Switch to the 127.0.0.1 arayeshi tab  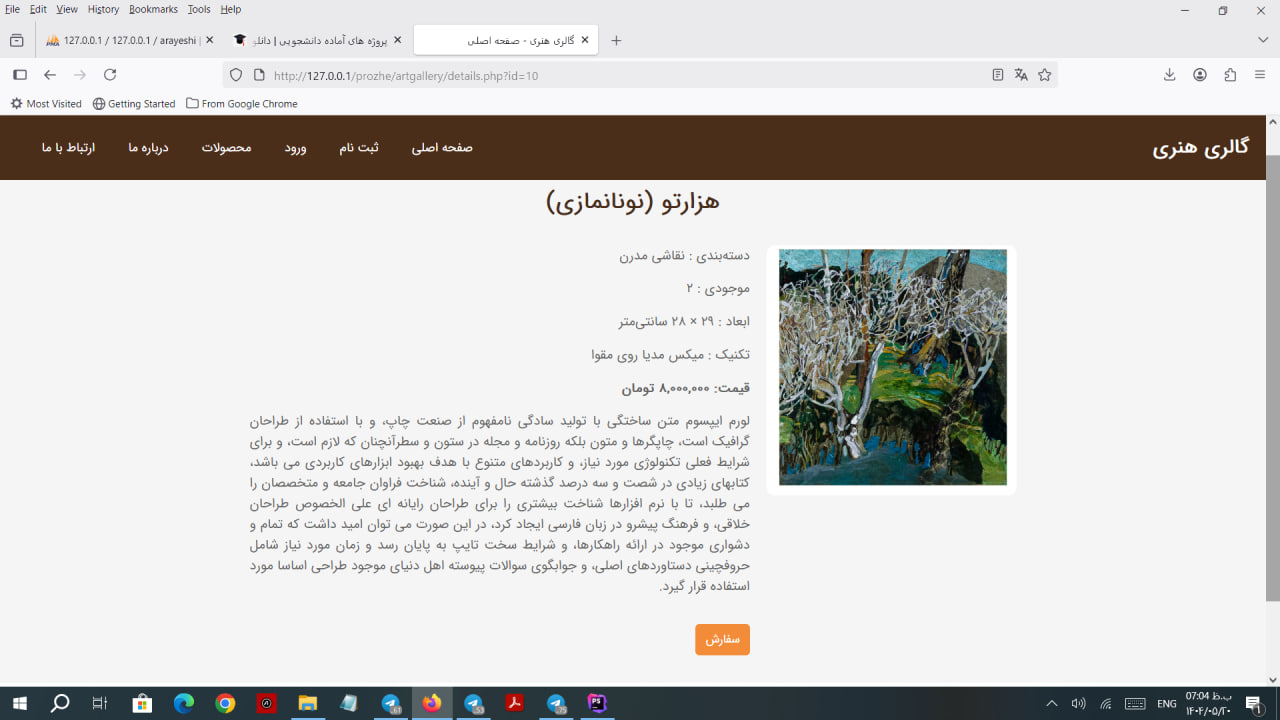[125, 40]
